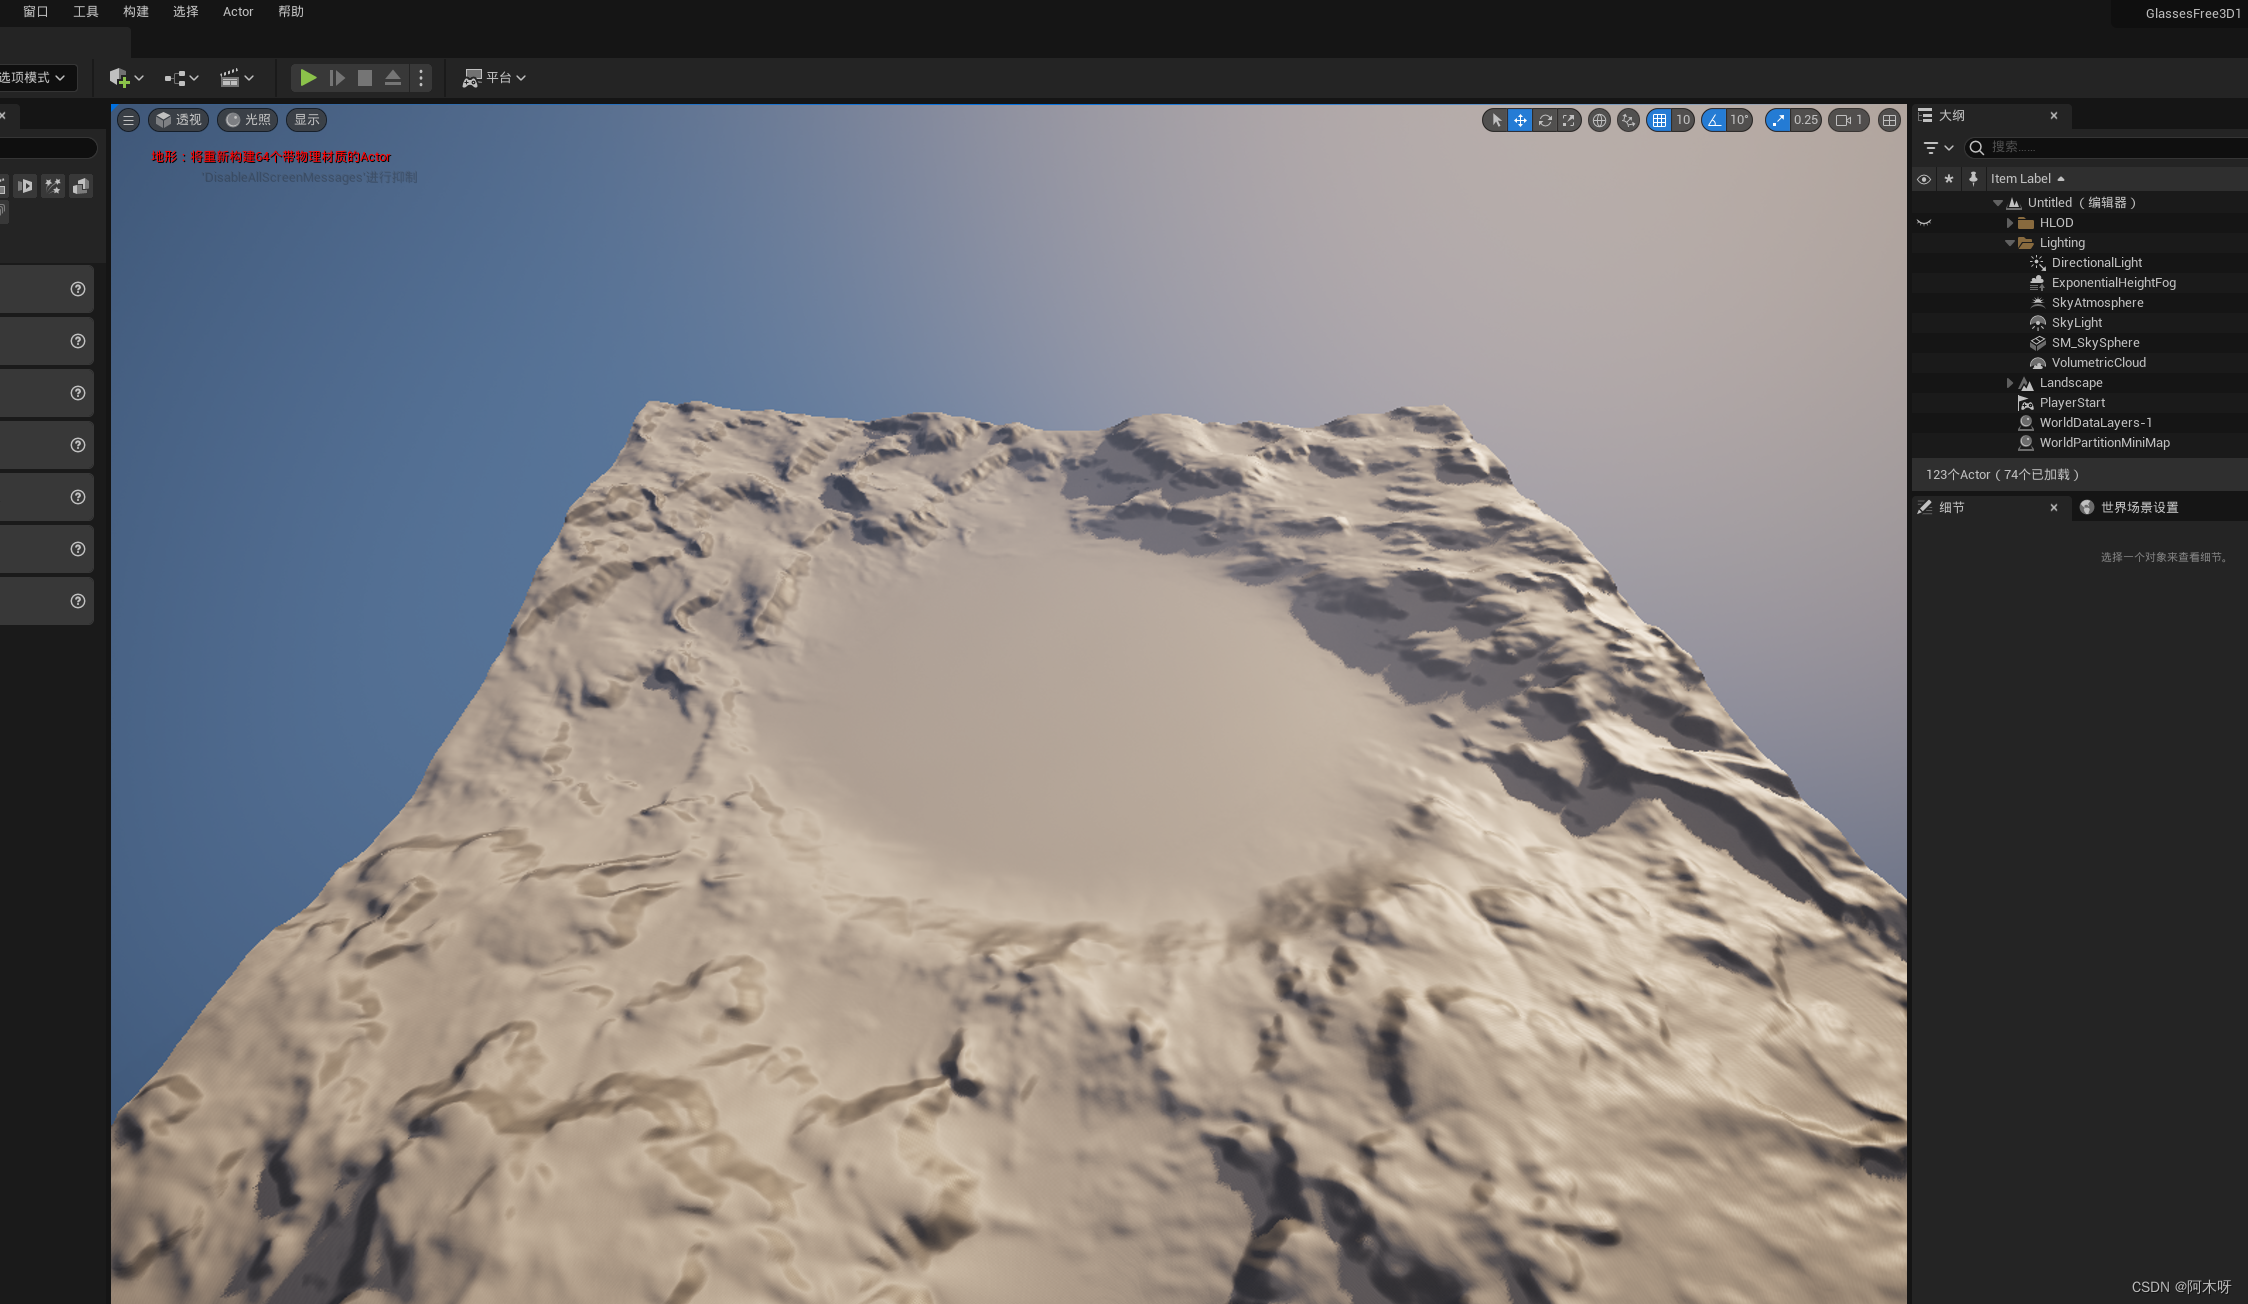2248x1304 pixels.
Task: Click the 光照 lit view mode button
Action: point(247,120)
